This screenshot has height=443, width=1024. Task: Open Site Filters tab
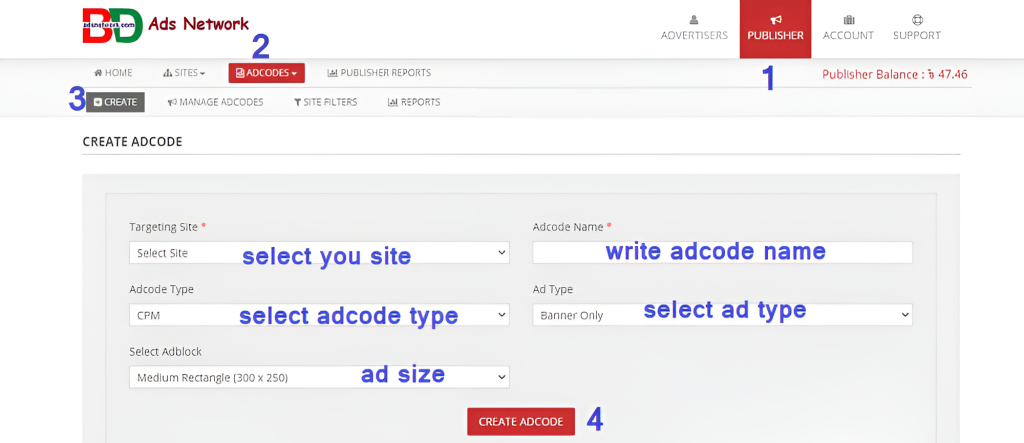tap(325, 102)
